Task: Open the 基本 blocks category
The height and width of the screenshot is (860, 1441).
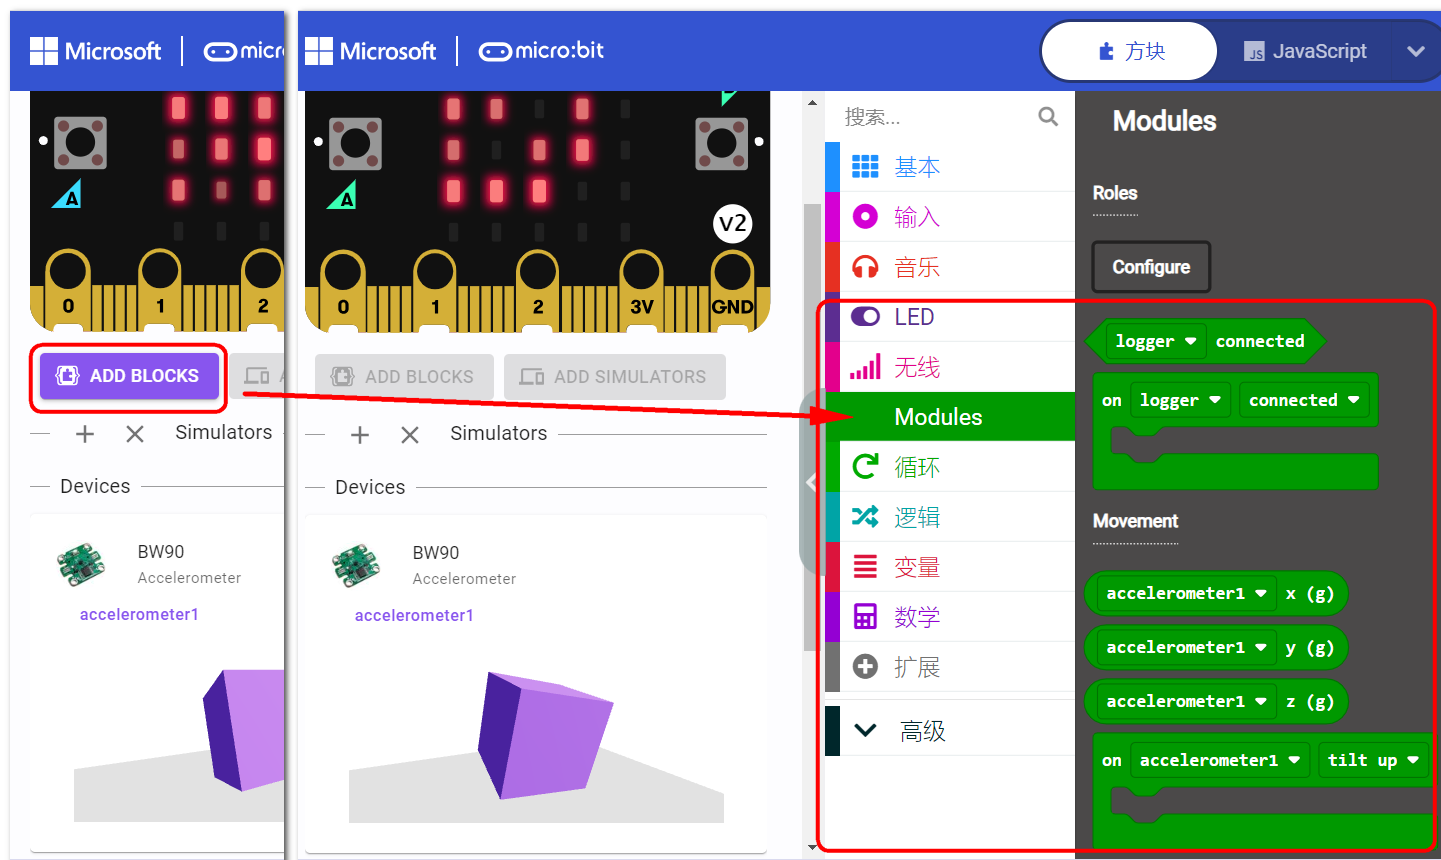Action: point(916,167)
